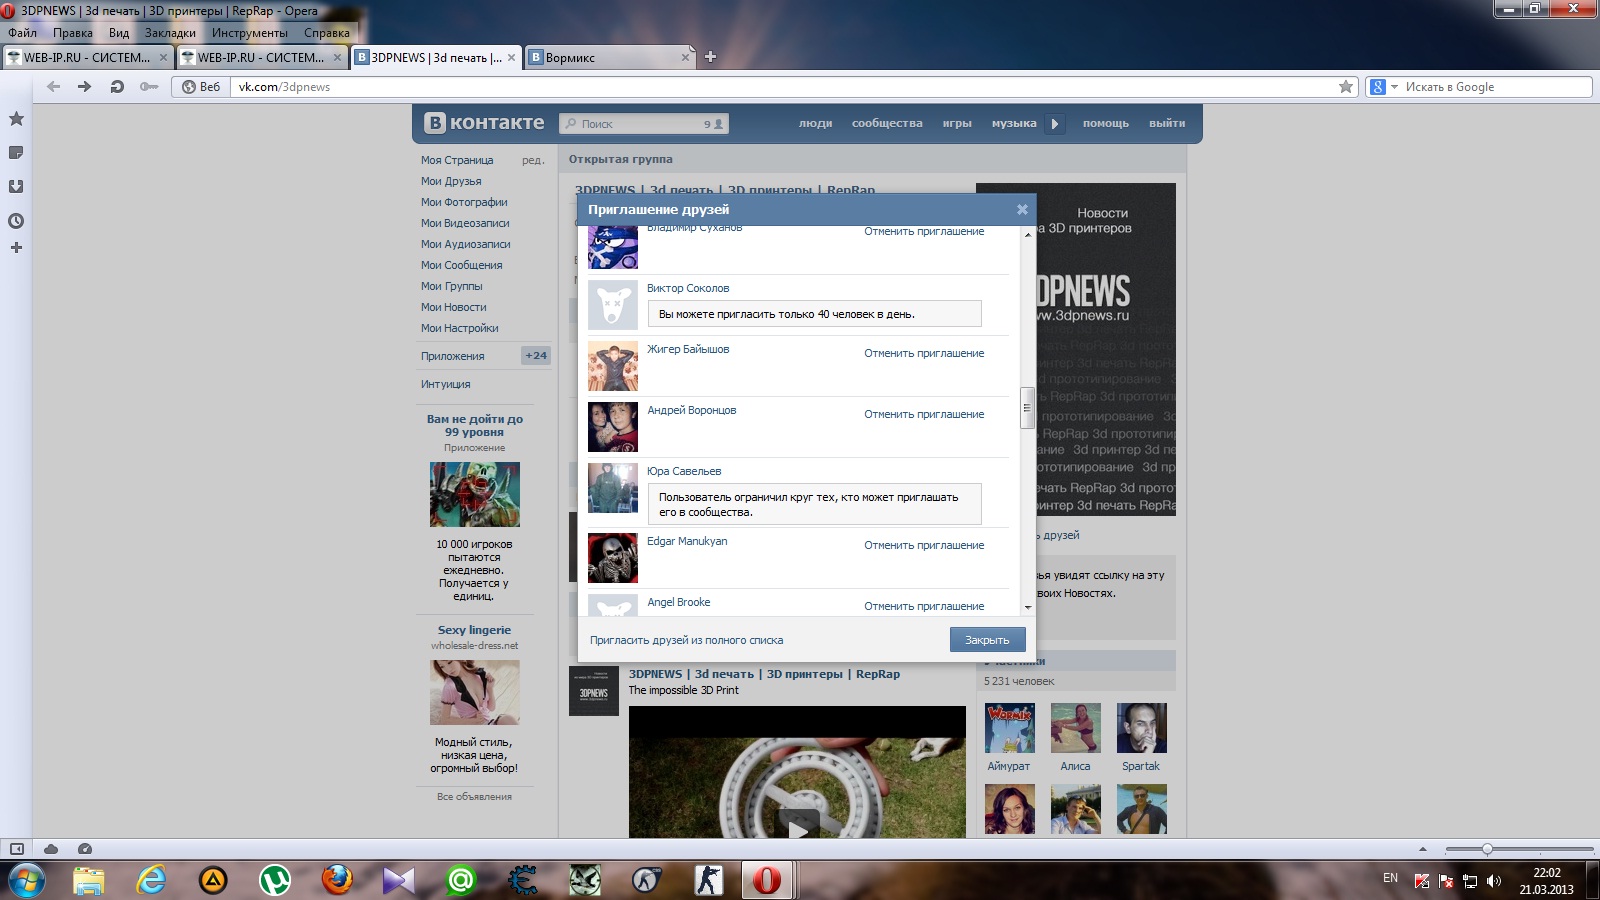The width and height of the screenshot is (1600, 900).
Task: Open Opera downloads panel icon
Action: coord(16,187)
